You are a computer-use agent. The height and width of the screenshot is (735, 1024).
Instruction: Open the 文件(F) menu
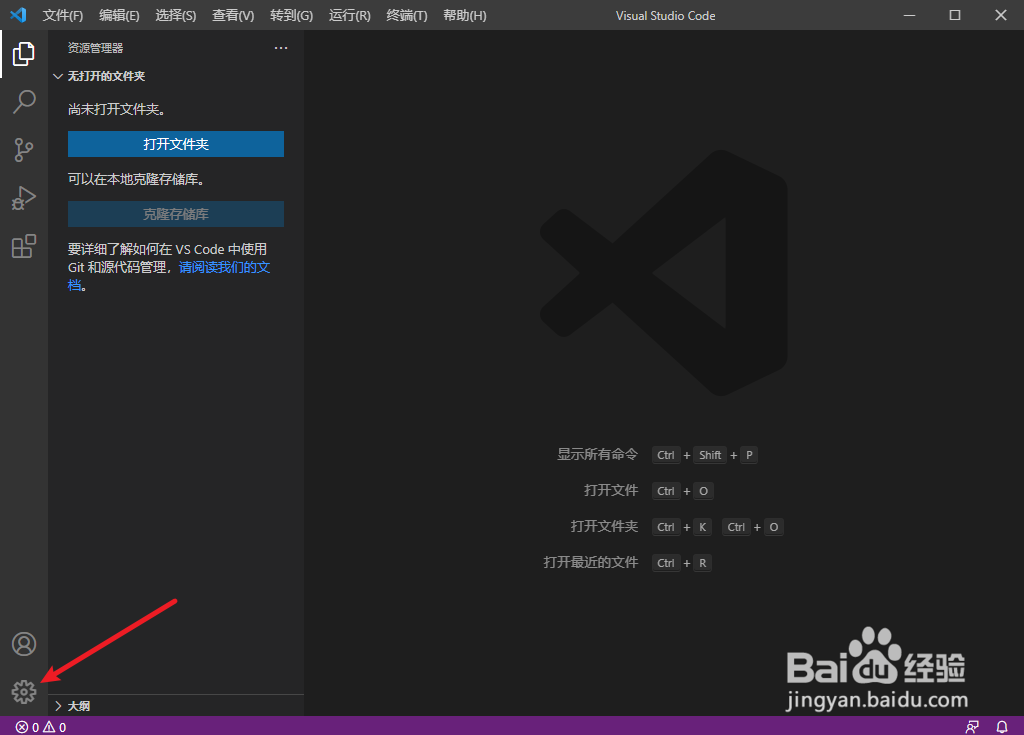coord(63,15)
